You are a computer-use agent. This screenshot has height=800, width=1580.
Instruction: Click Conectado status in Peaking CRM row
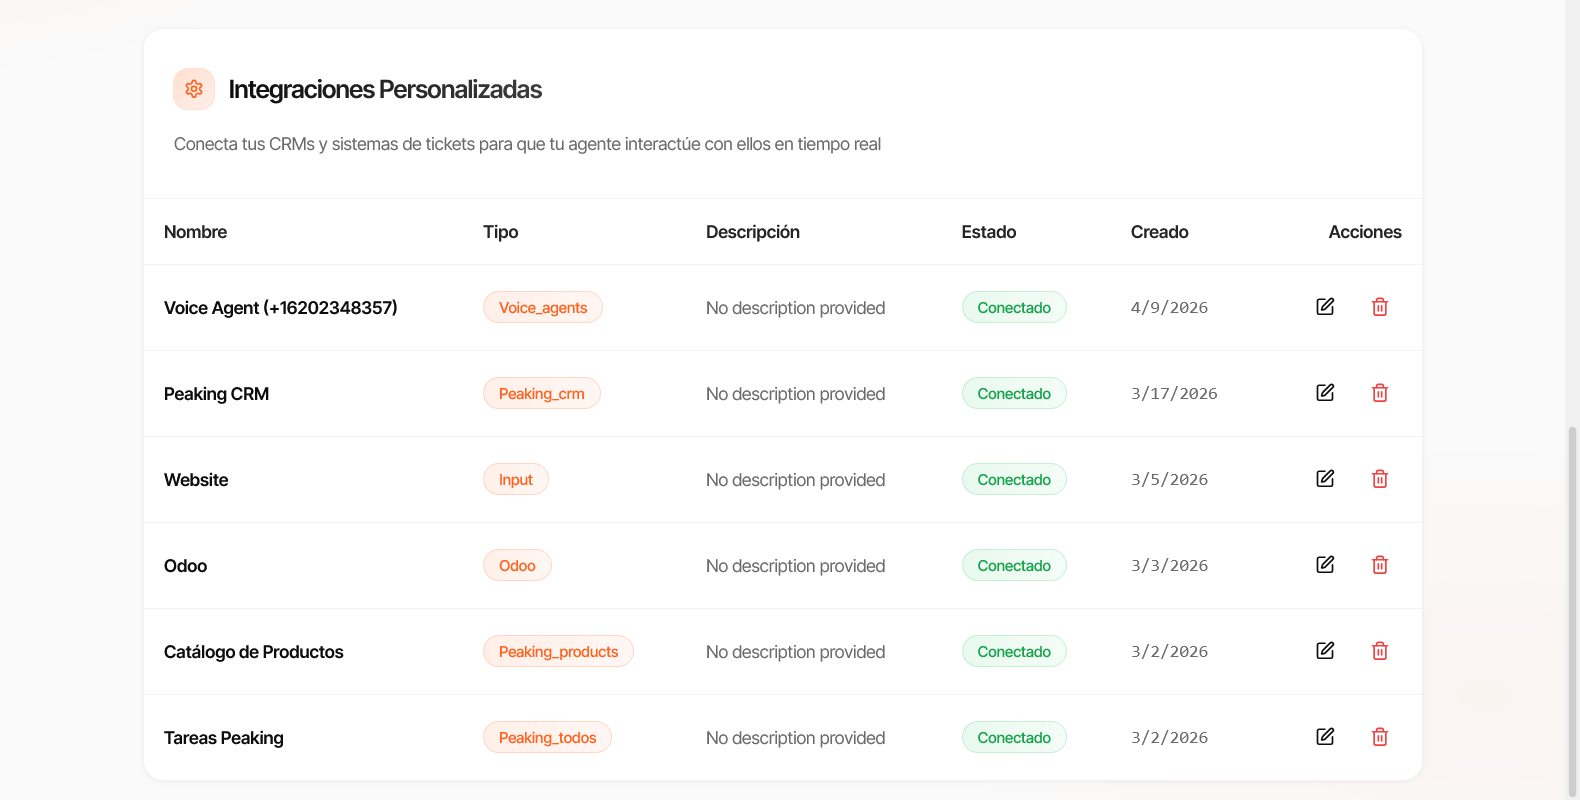1014,393
